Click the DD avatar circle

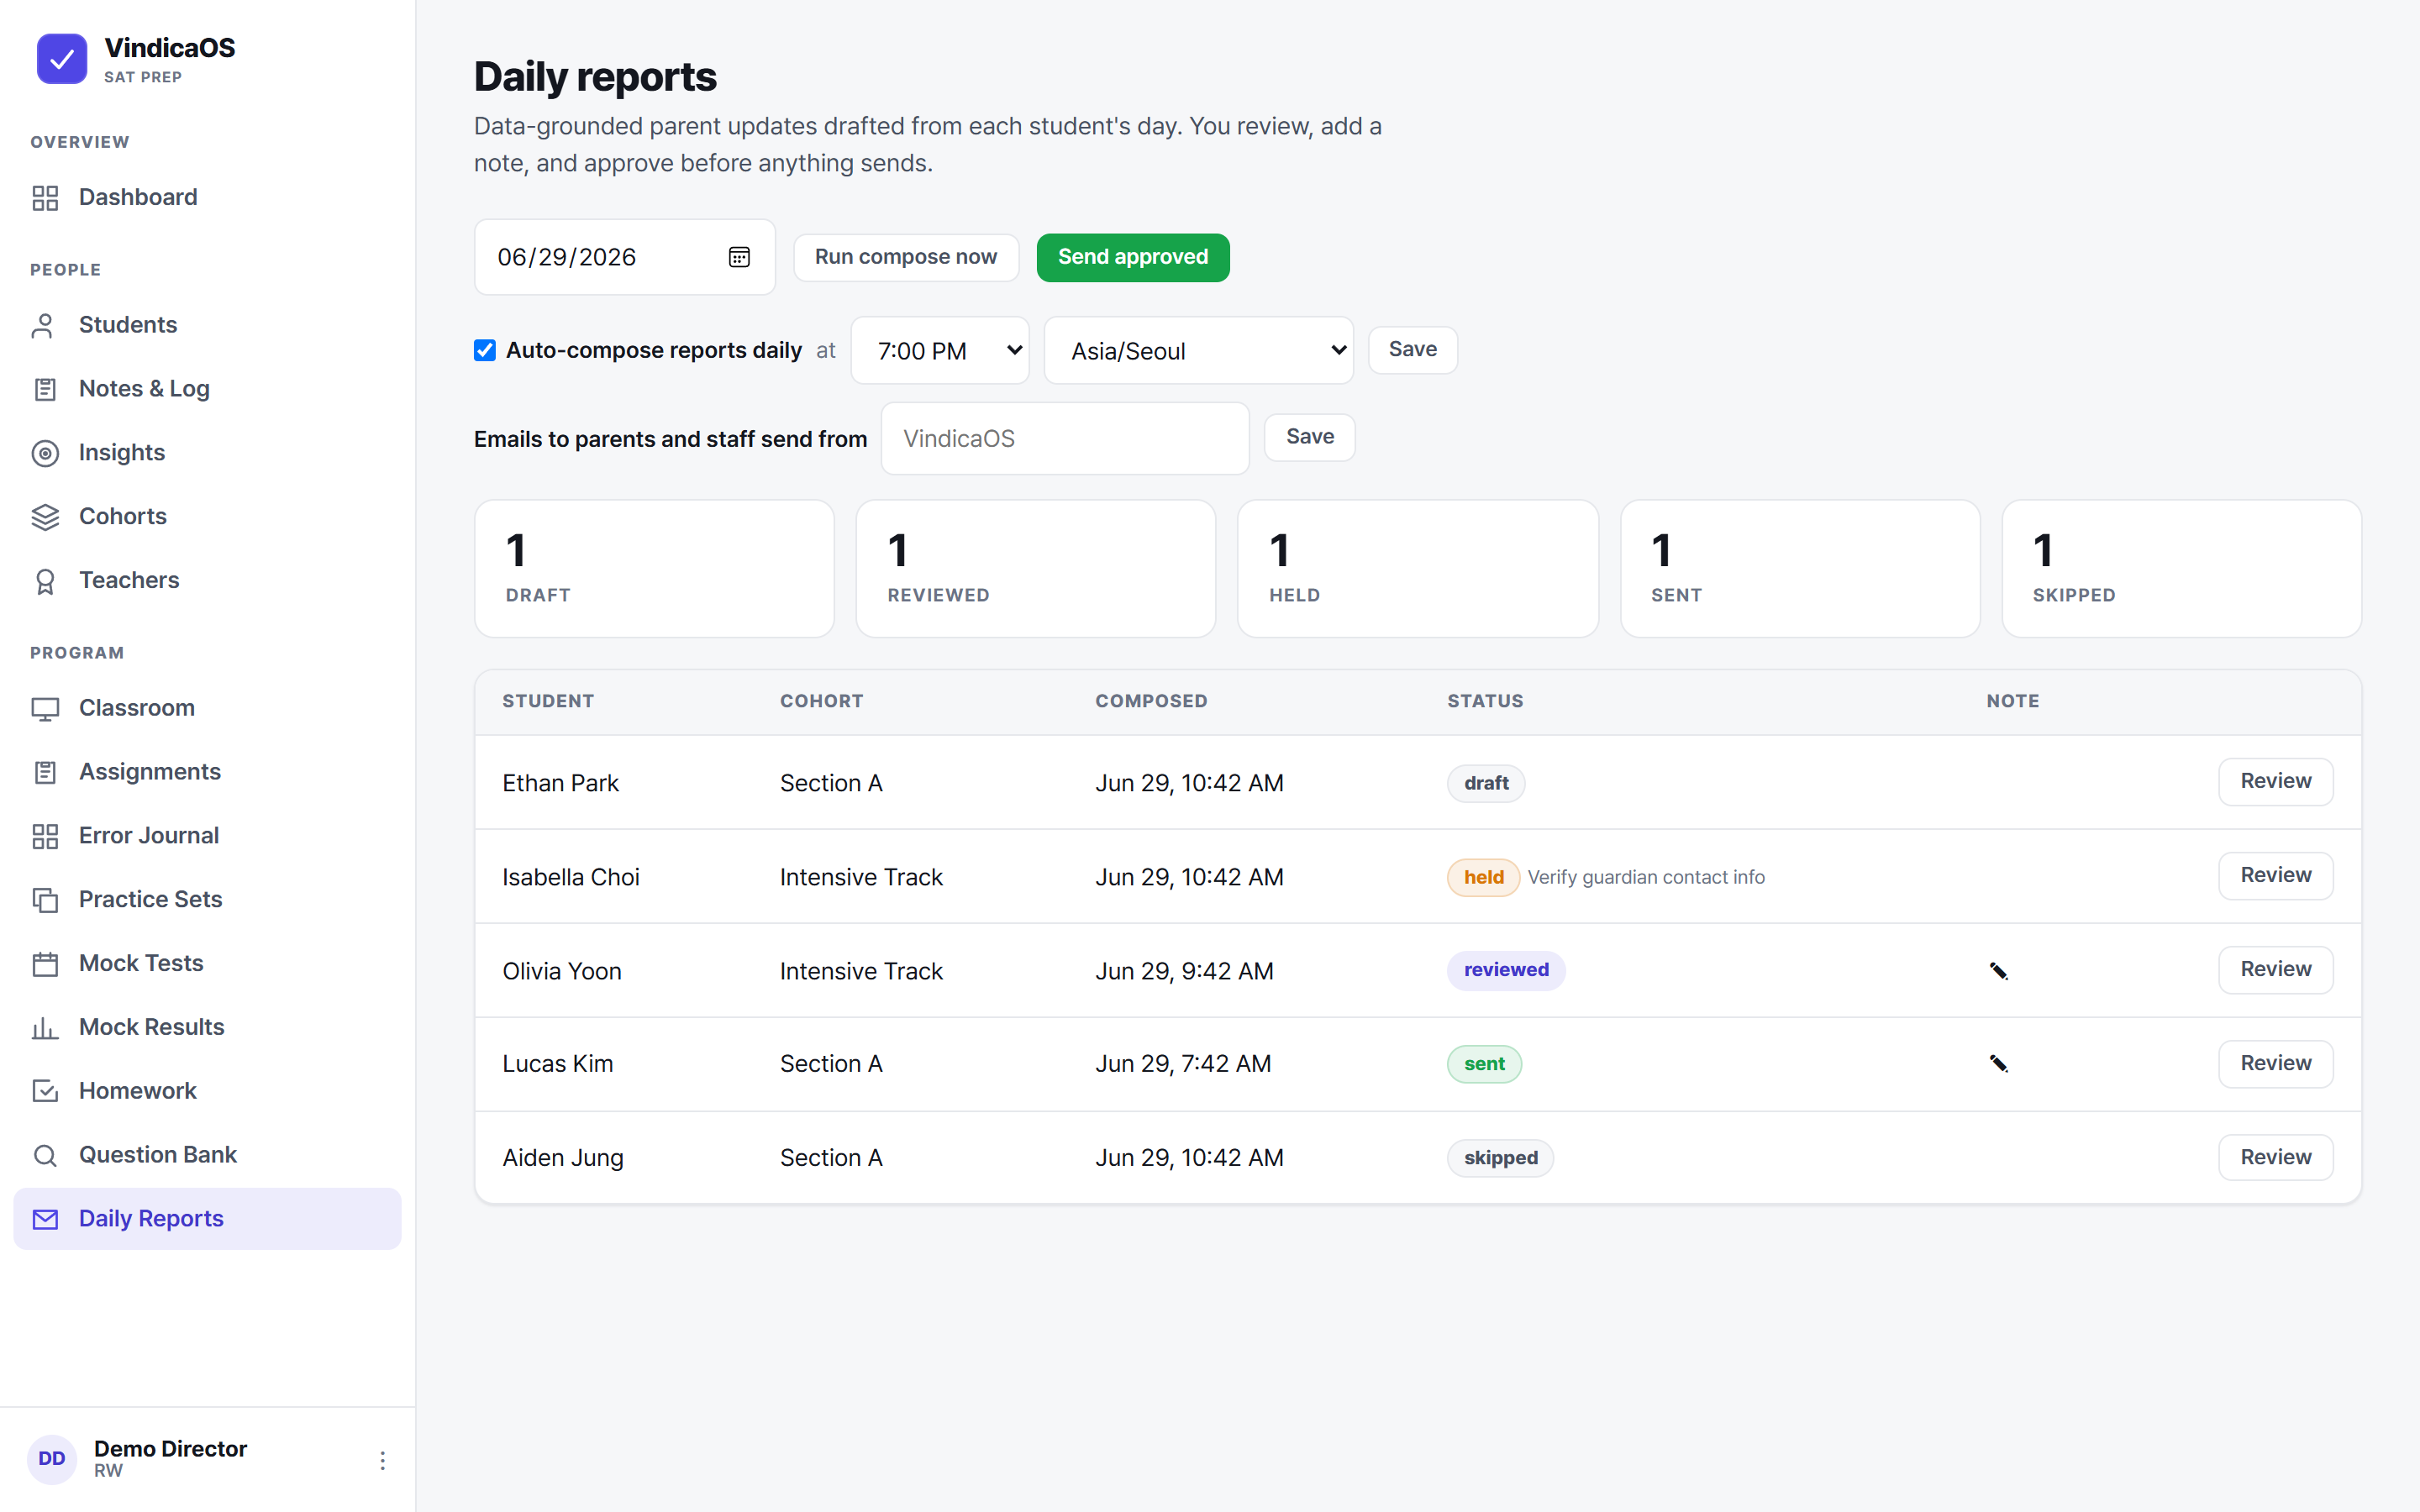tap(52, 1459)
